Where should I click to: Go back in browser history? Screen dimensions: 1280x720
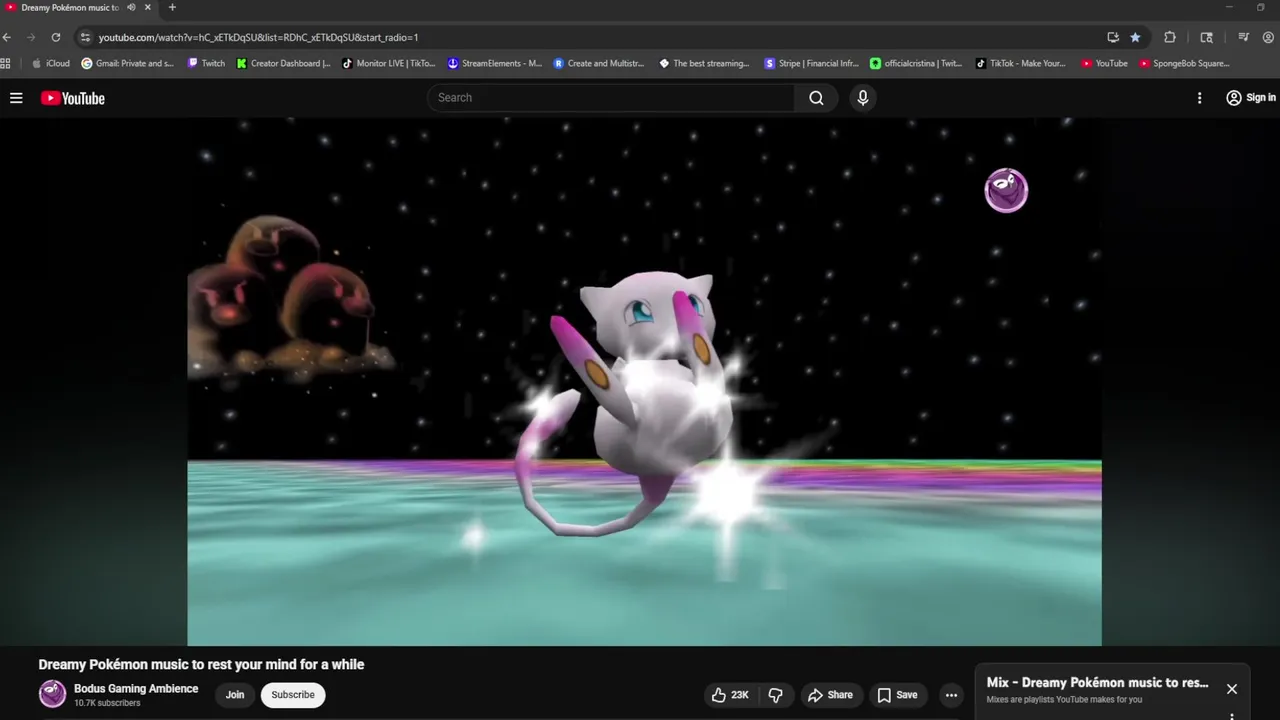pyautogui.click(x=7, y=37)
